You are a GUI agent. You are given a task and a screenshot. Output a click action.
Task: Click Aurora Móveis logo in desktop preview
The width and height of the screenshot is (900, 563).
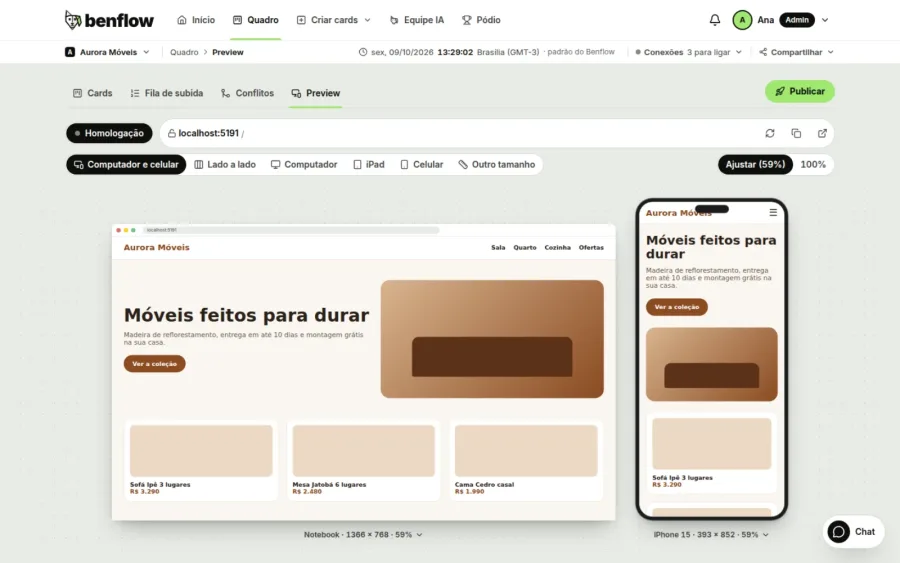click(x=156, y=248)
